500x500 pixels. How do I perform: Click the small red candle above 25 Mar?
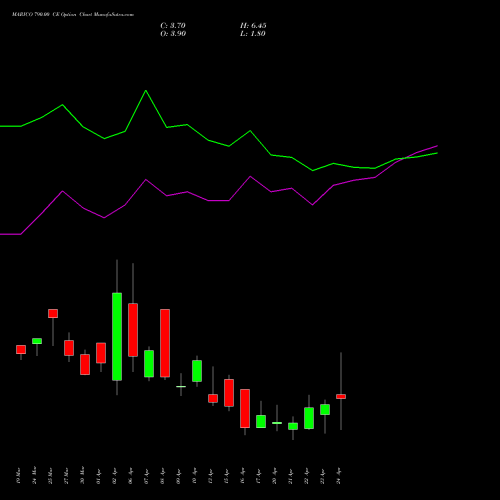pyautogui.click(x=53, y=313)
